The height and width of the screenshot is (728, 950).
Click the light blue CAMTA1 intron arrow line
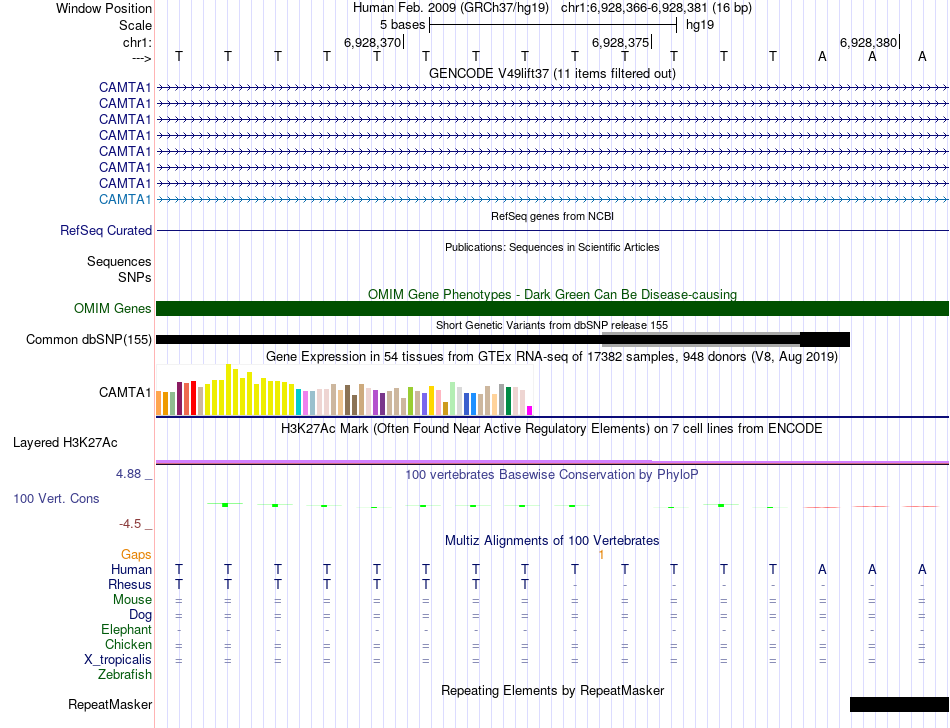click(x=552, y=199)
